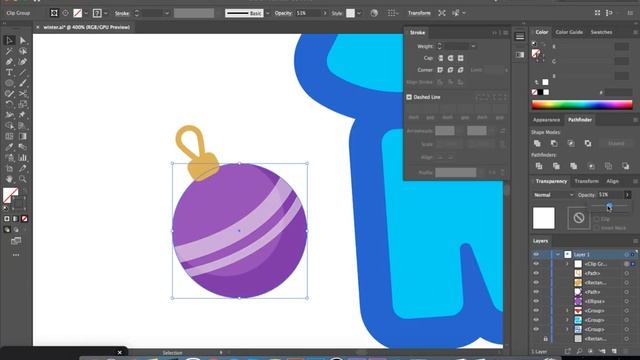
Task: Expand the red Group sublayer
Action: [567, 311]
